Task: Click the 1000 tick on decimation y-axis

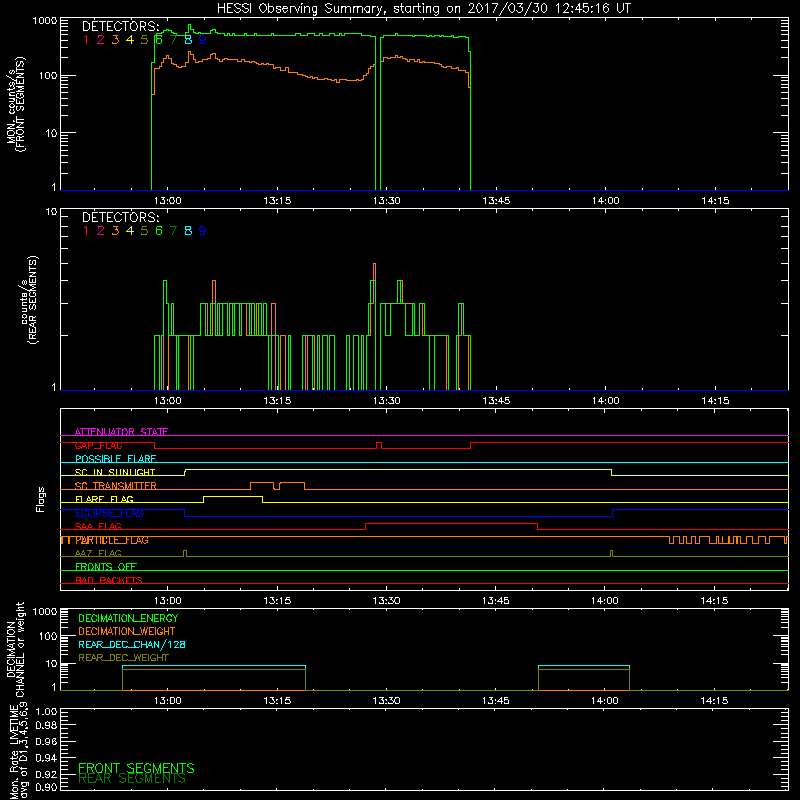Action: (45, 611)
